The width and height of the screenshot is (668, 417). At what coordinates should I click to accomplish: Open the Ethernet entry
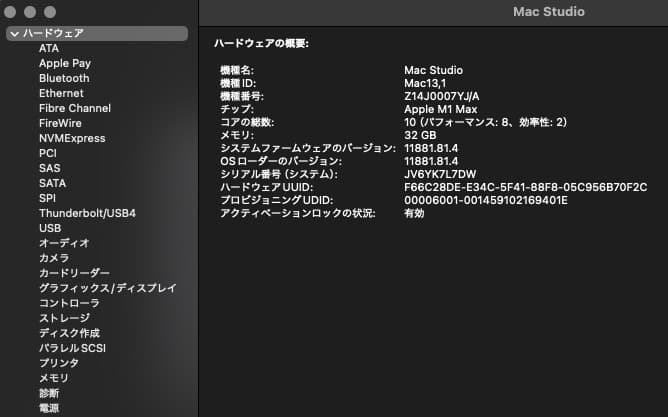(x=61, y=93)
